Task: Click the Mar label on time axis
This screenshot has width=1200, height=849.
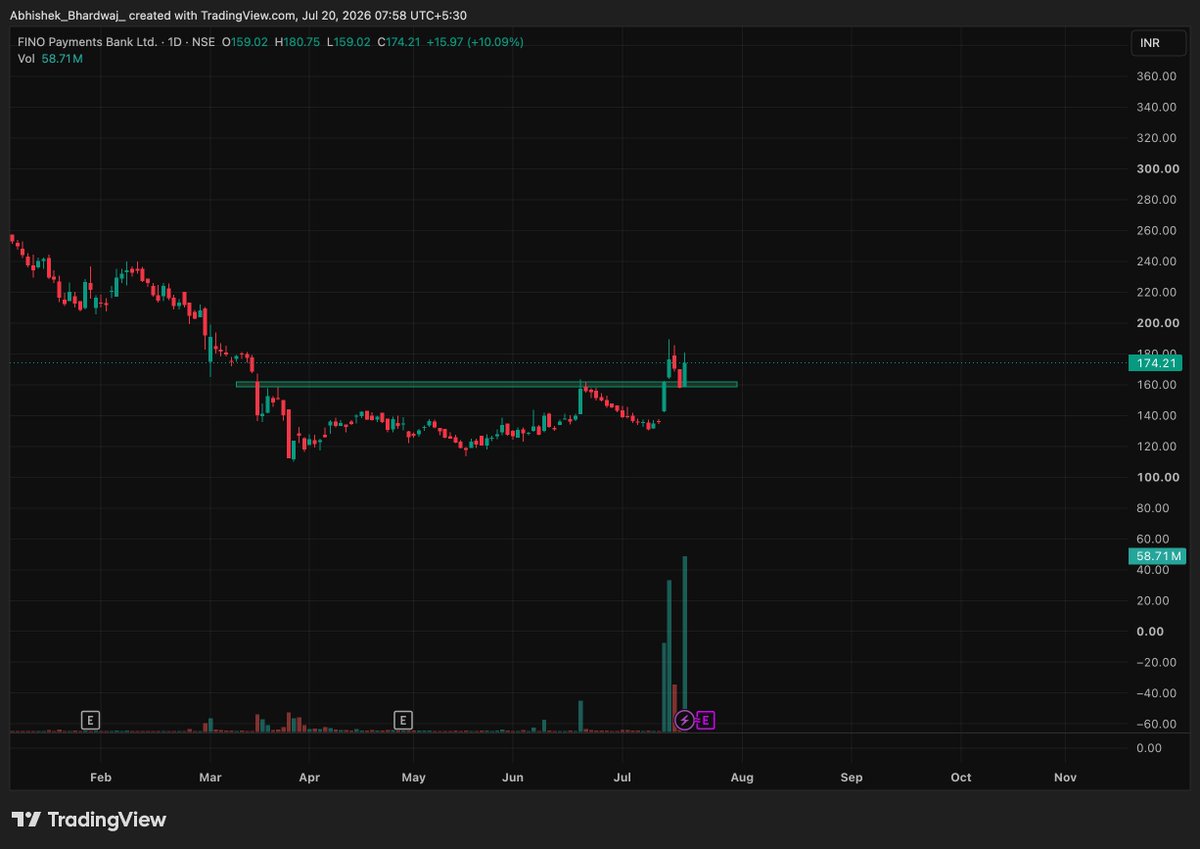Action: 210,777
